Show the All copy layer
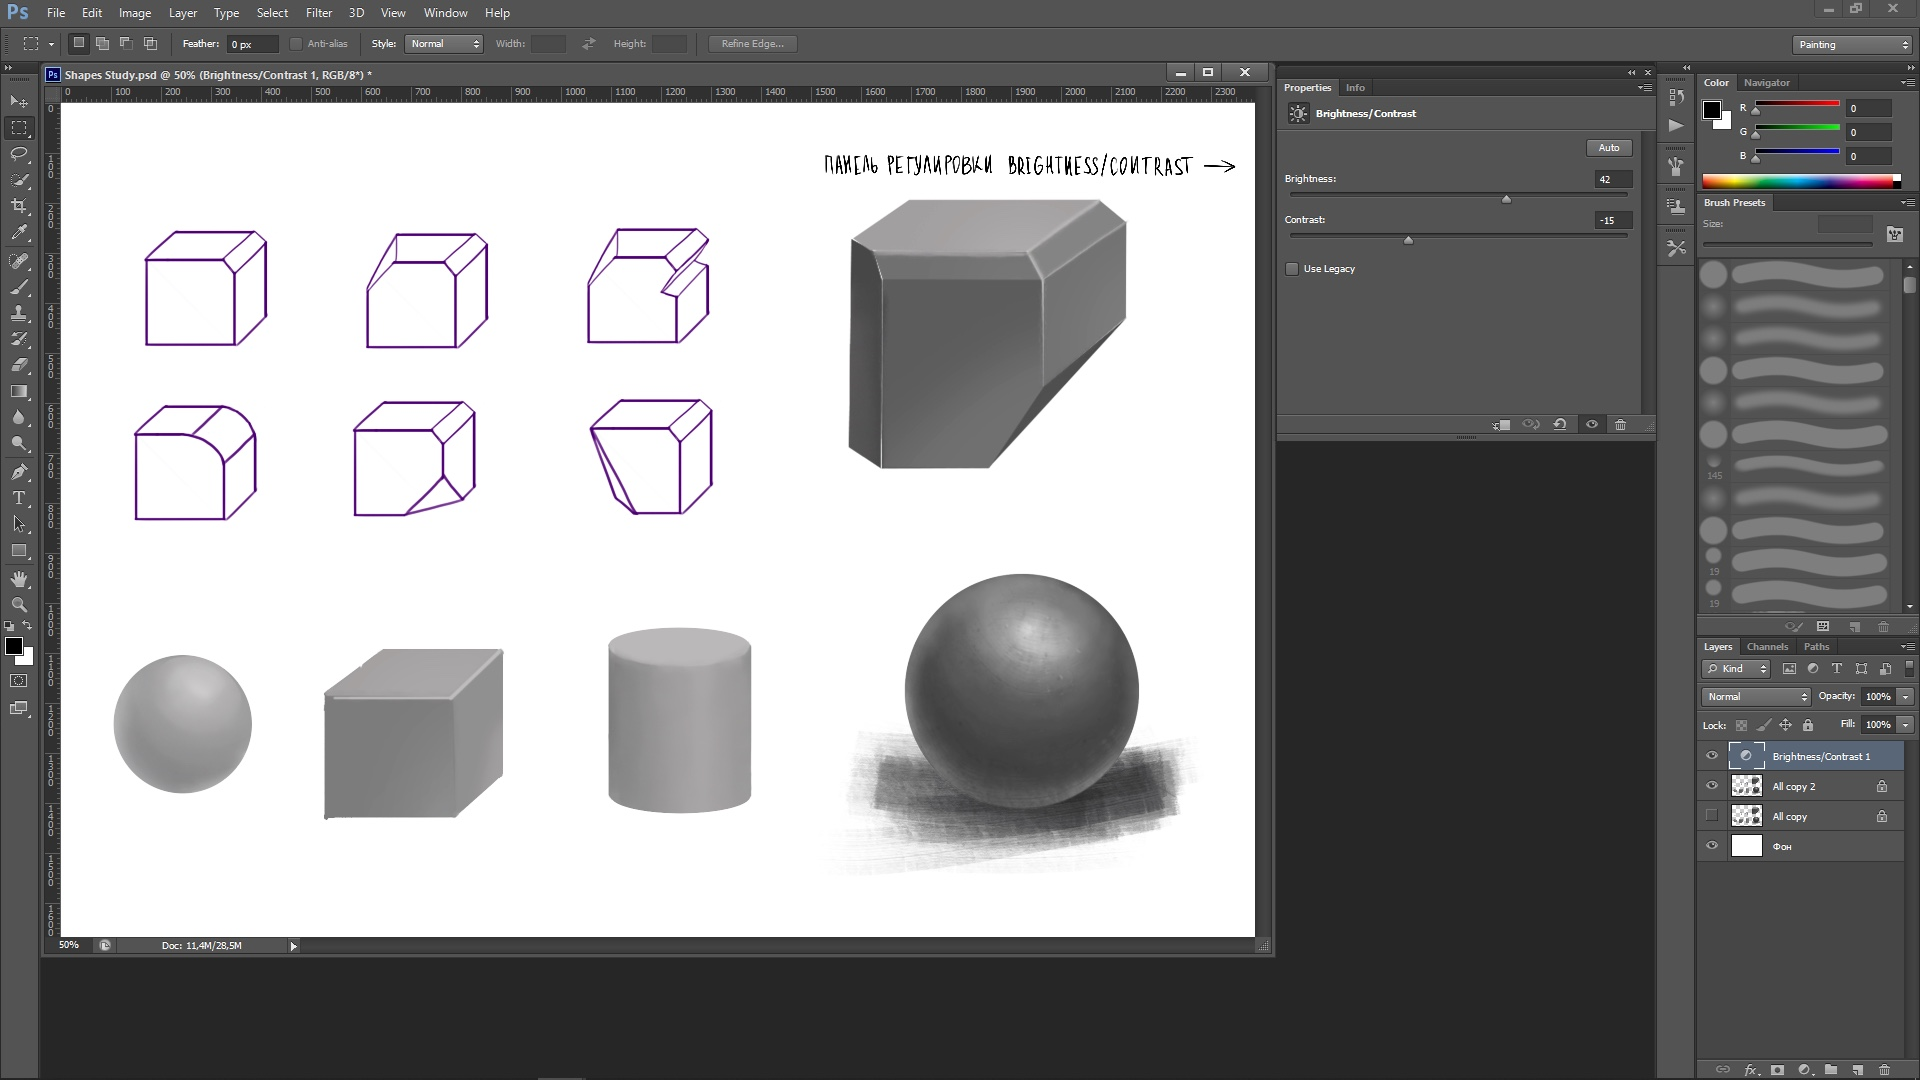This screenshot has height=1080, width=1920. [1712, 816]
